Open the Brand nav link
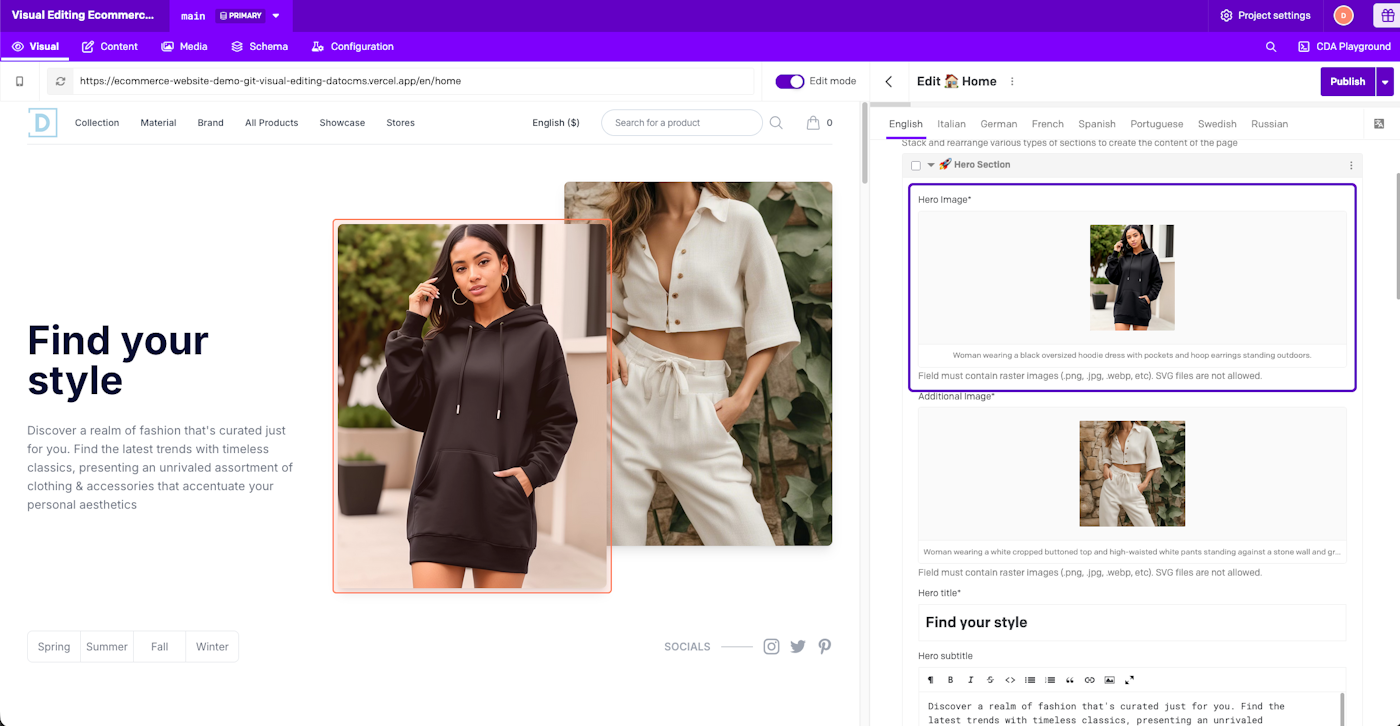 pos(210,123)
